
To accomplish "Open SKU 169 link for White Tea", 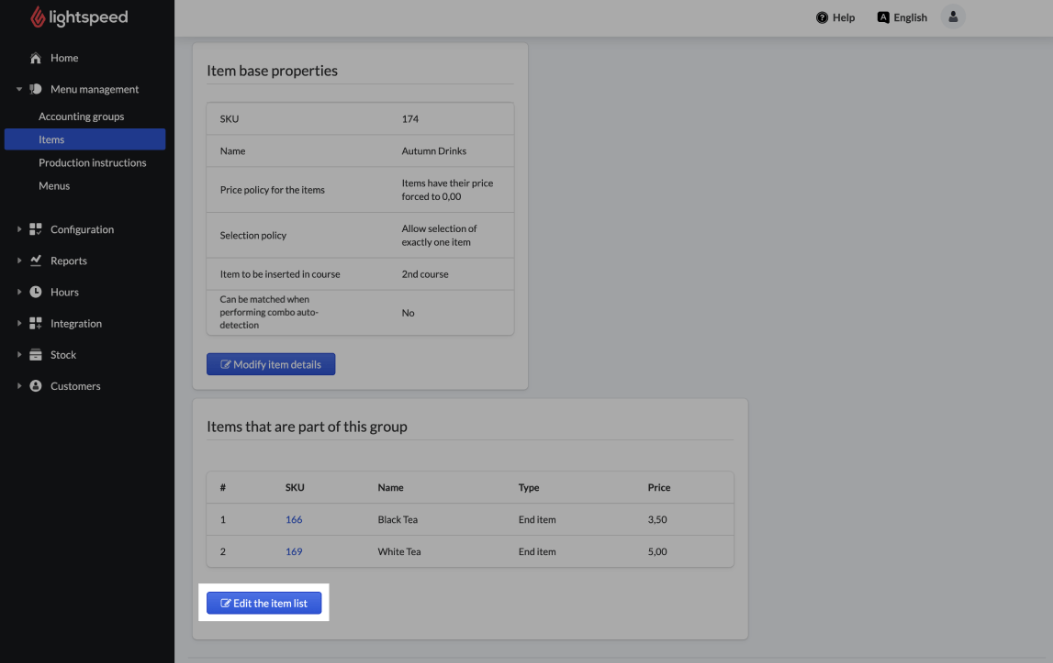I will coord(294,552).
